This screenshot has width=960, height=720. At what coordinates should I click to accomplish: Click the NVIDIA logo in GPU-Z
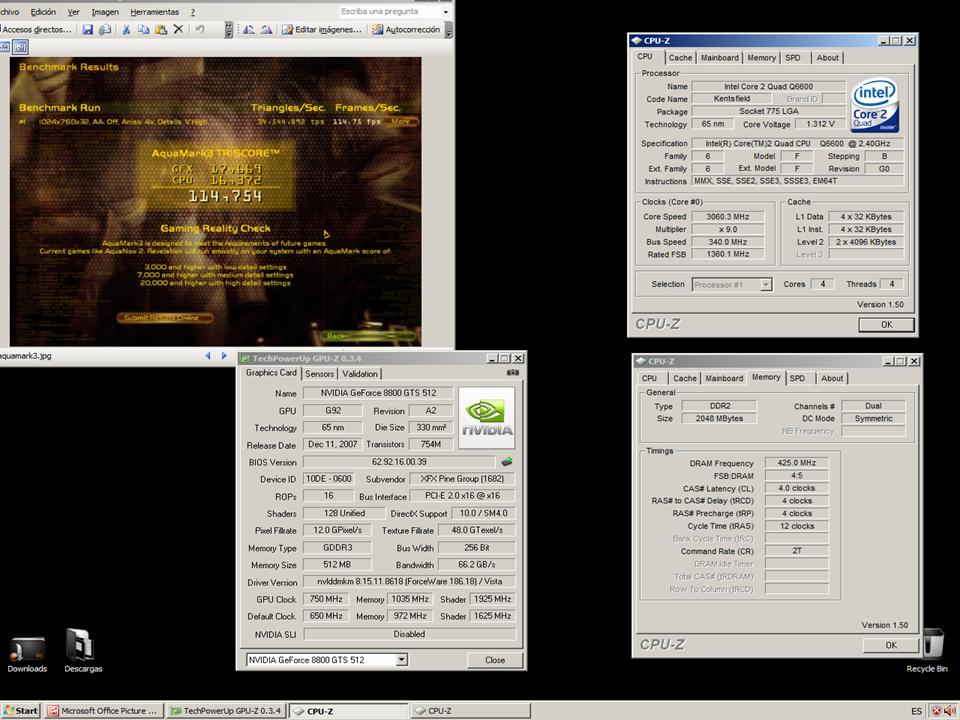tap(487, 418)
